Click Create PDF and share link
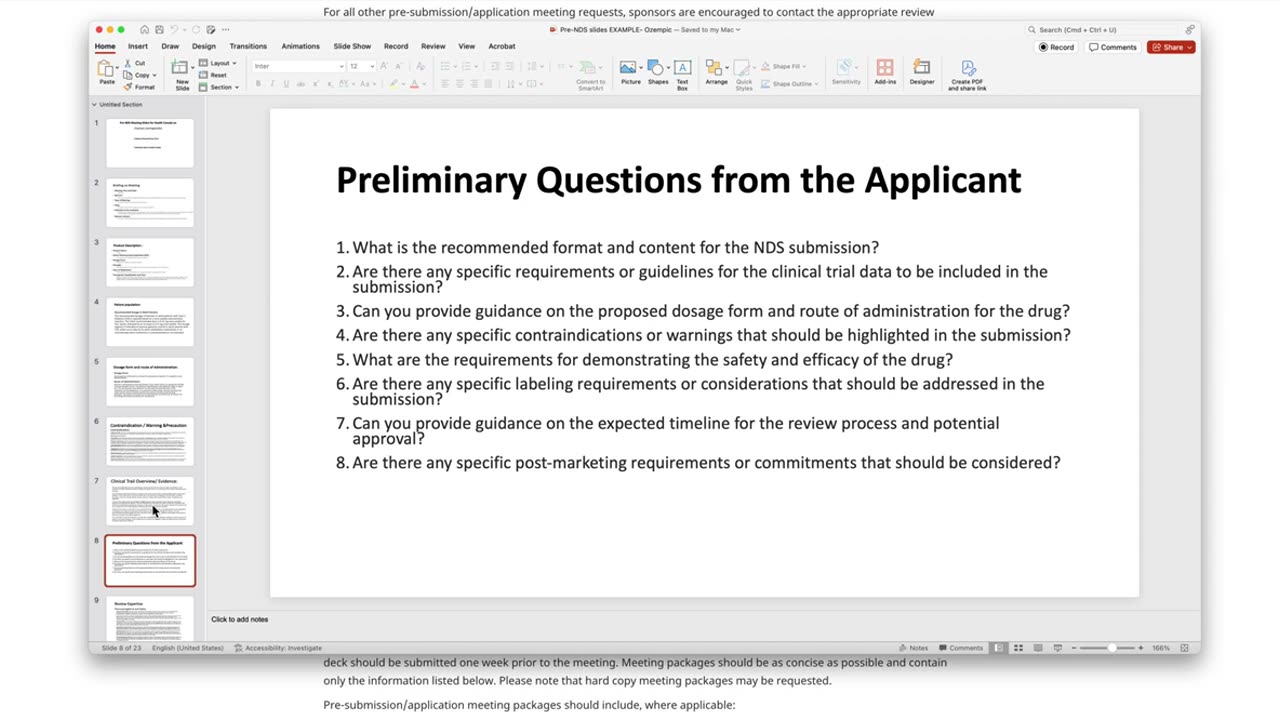The height and width of the screenshot is (720, 1280). [x=967, y=75]
